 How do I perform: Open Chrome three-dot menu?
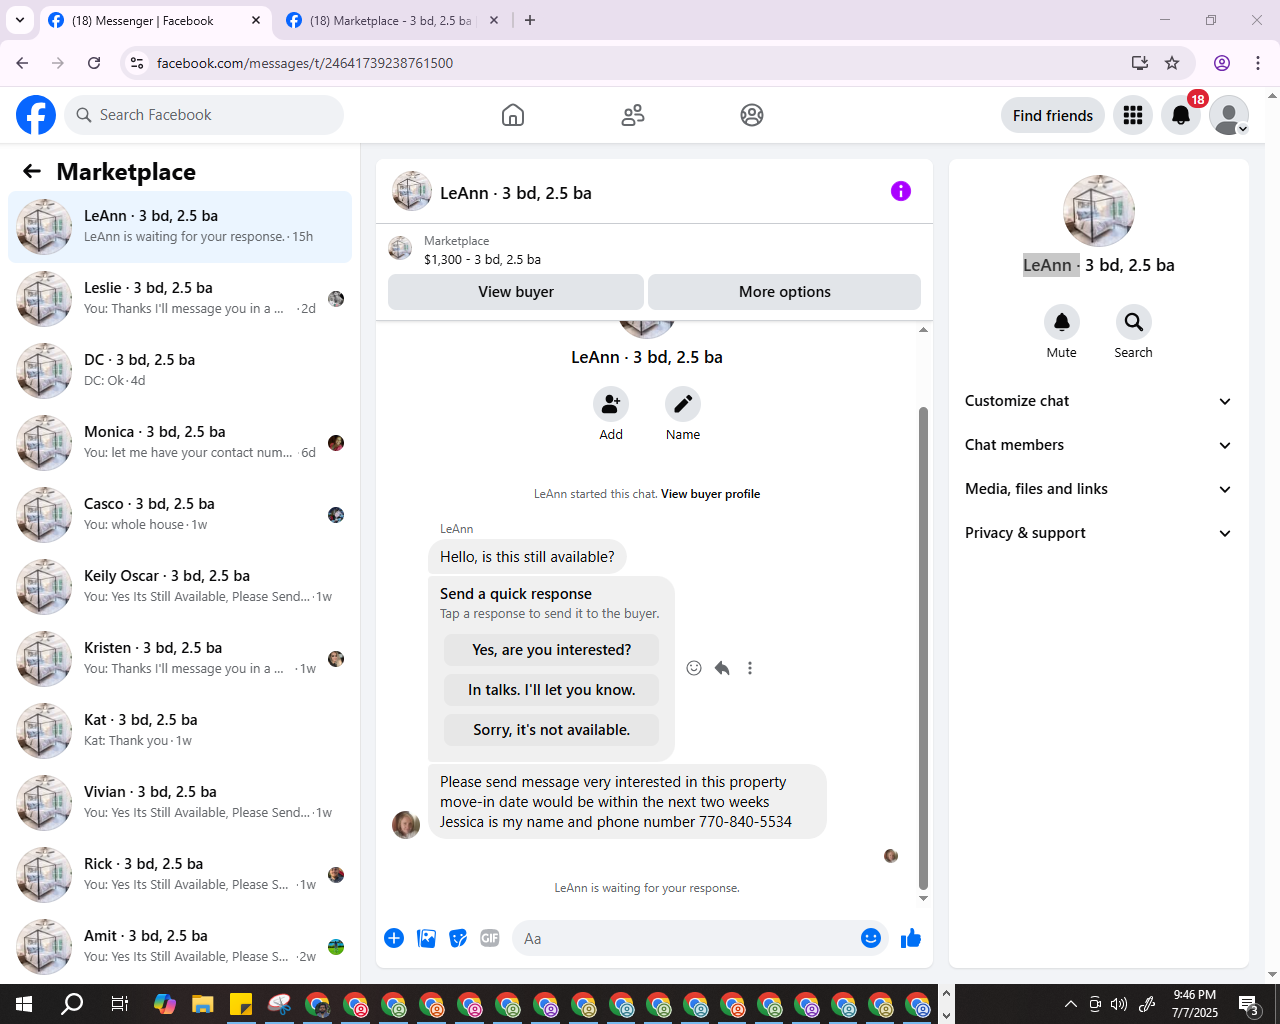(x=1258, y=63)
